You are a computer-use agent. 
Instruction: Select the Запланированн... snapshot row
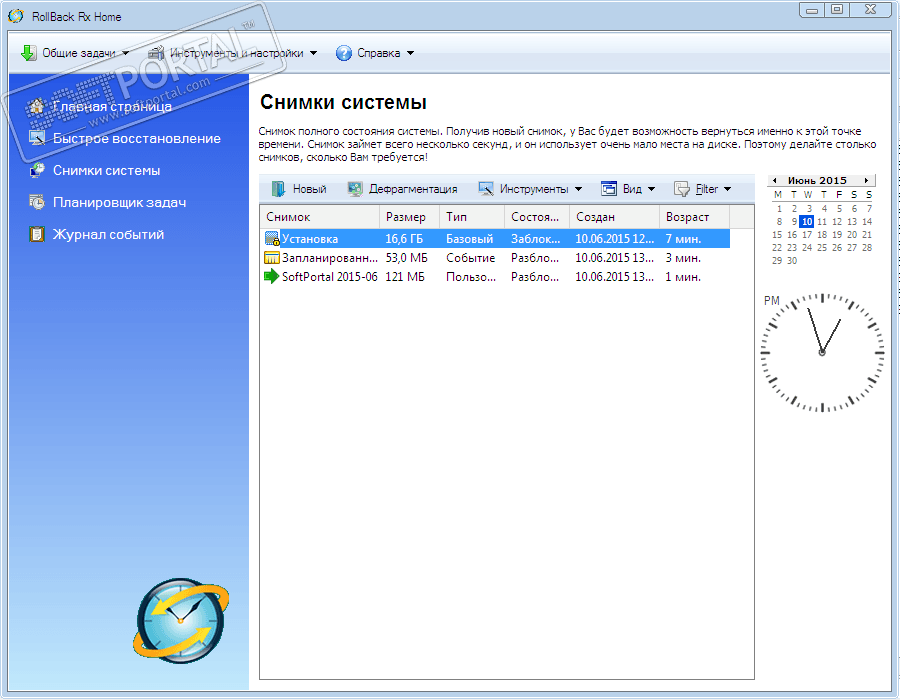click(x=496, y=258)
